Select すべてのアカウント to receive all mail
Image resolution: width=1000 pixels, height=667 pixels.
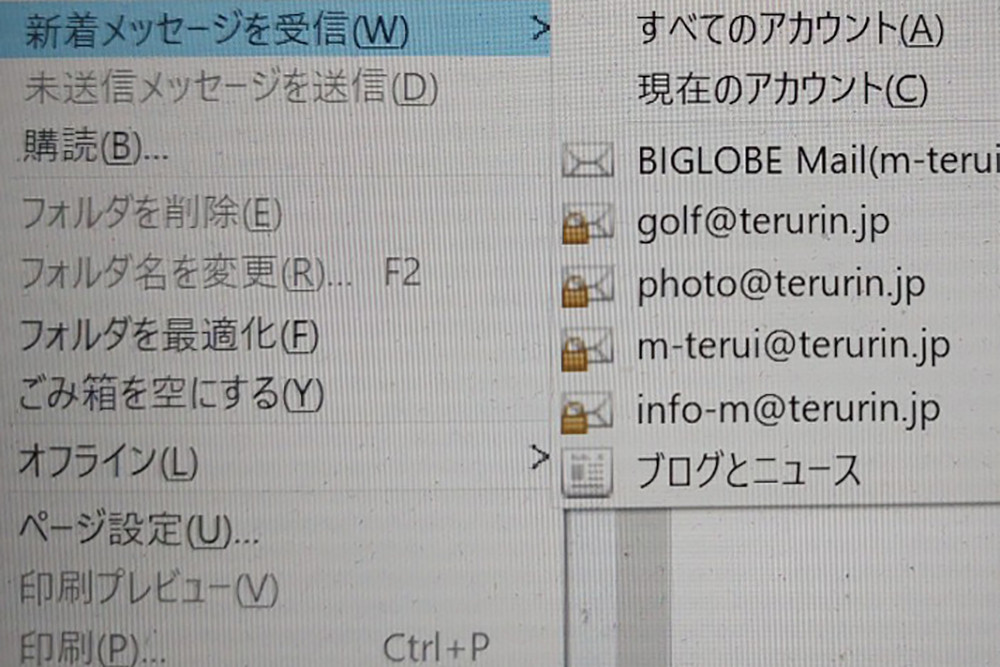pyautogui.click(x=790, y=31)
